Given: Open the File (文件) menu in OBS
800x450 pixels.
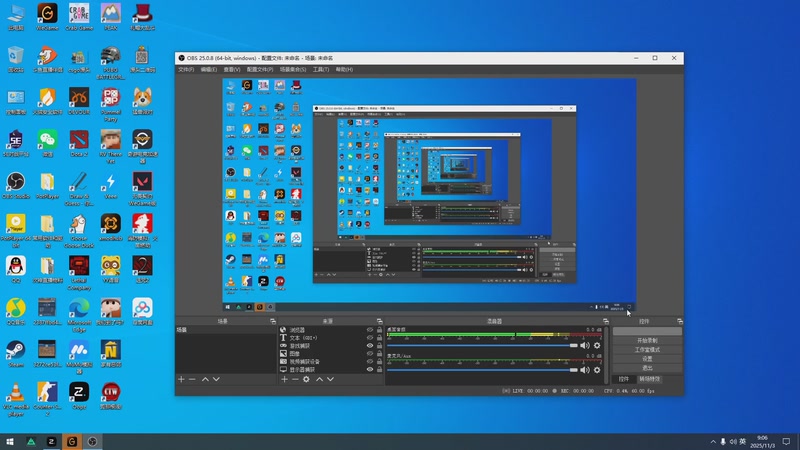Looking at the screenshot, I should pyautogui.click(x=186, y=69).
